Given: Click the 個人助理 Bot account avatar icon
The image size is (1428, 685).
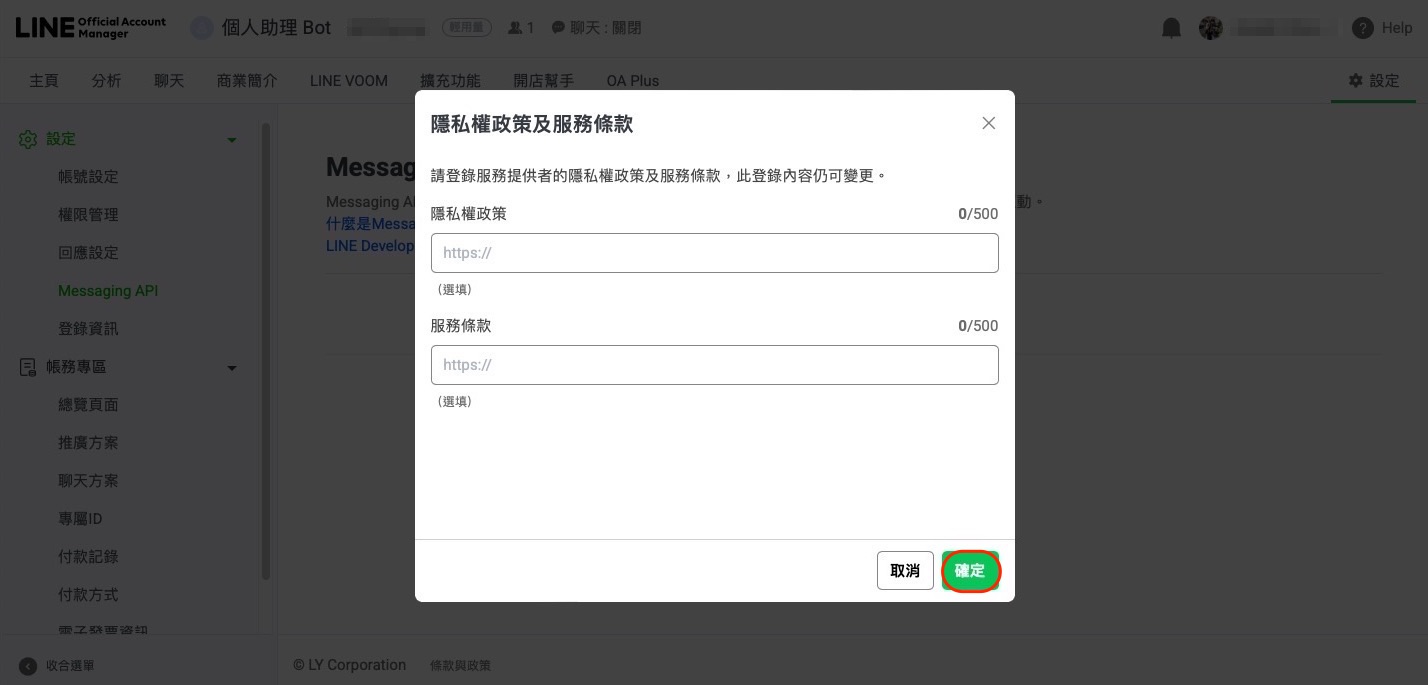Looking at the screenshot, I should (x=202, y=28).
